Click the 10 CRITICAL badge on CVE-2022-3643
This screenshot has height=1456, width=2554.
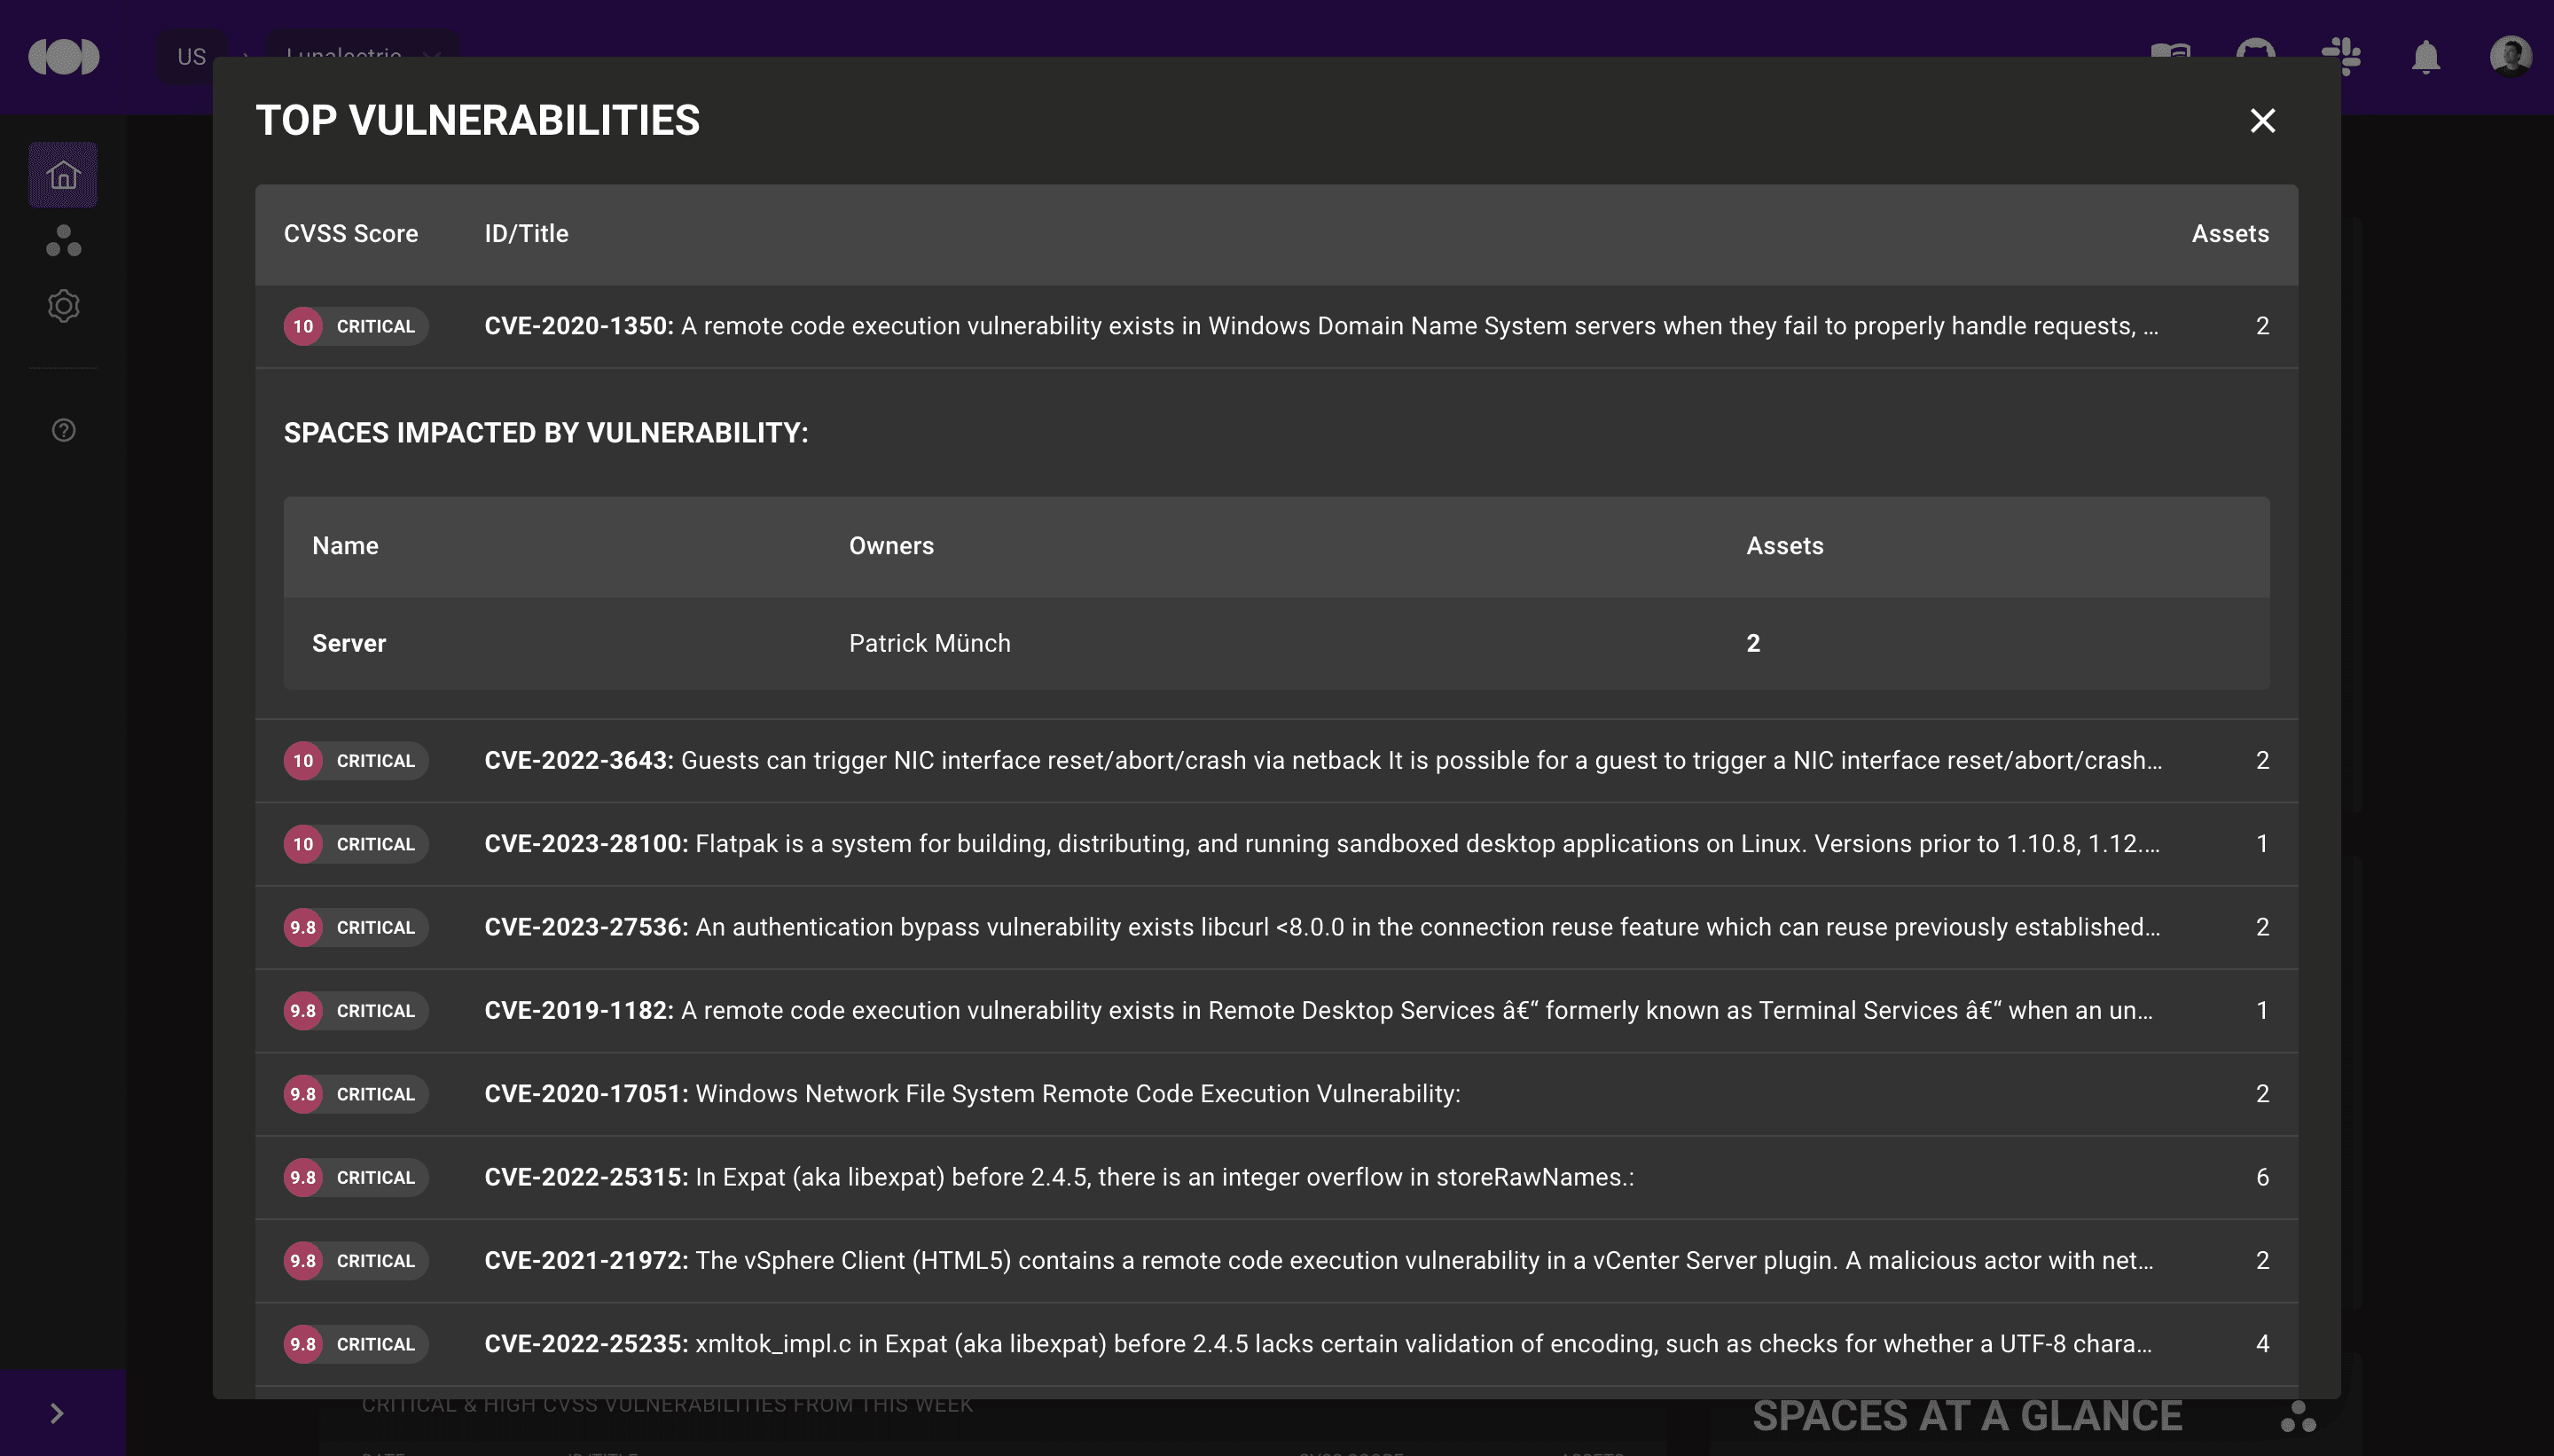[355, 760]
